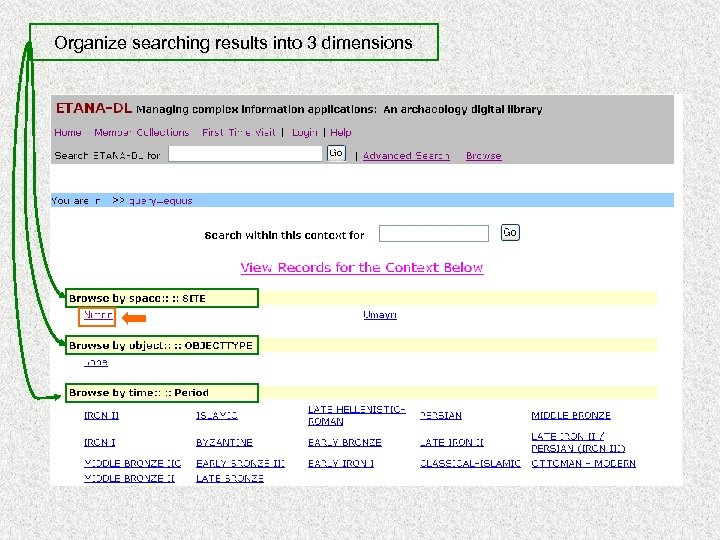The width and height of the screenshot is (720, 540).
Task: Select EARLY BRONZE III period link
Action: pos(241,463)
